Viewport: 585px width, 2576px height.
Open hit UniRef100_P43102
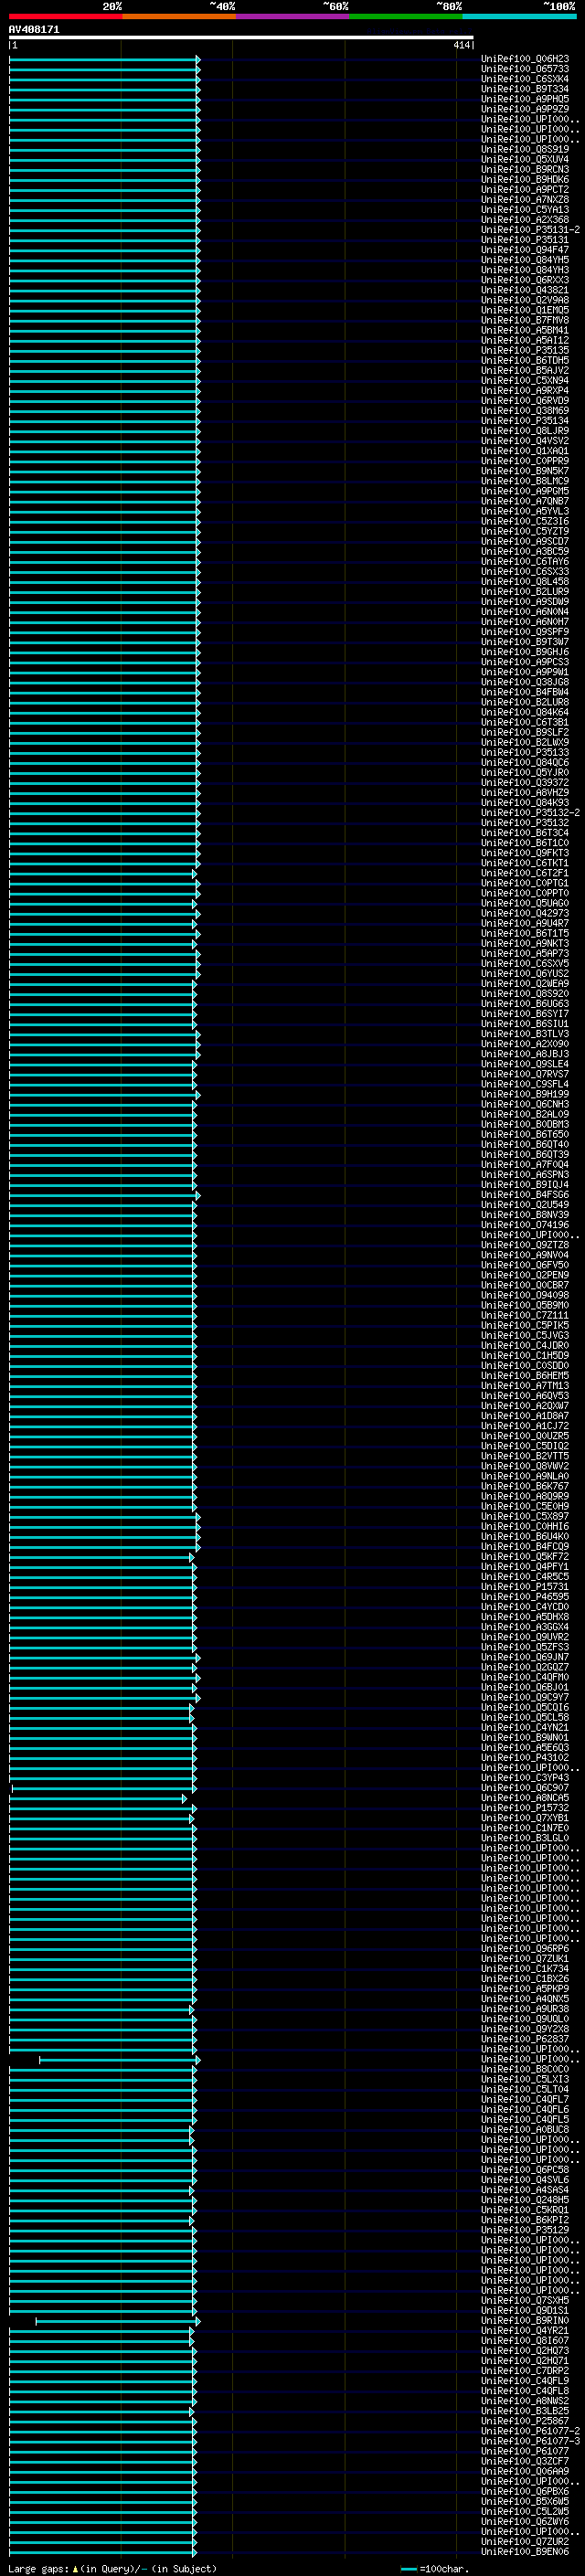(x=525, y=1757)
